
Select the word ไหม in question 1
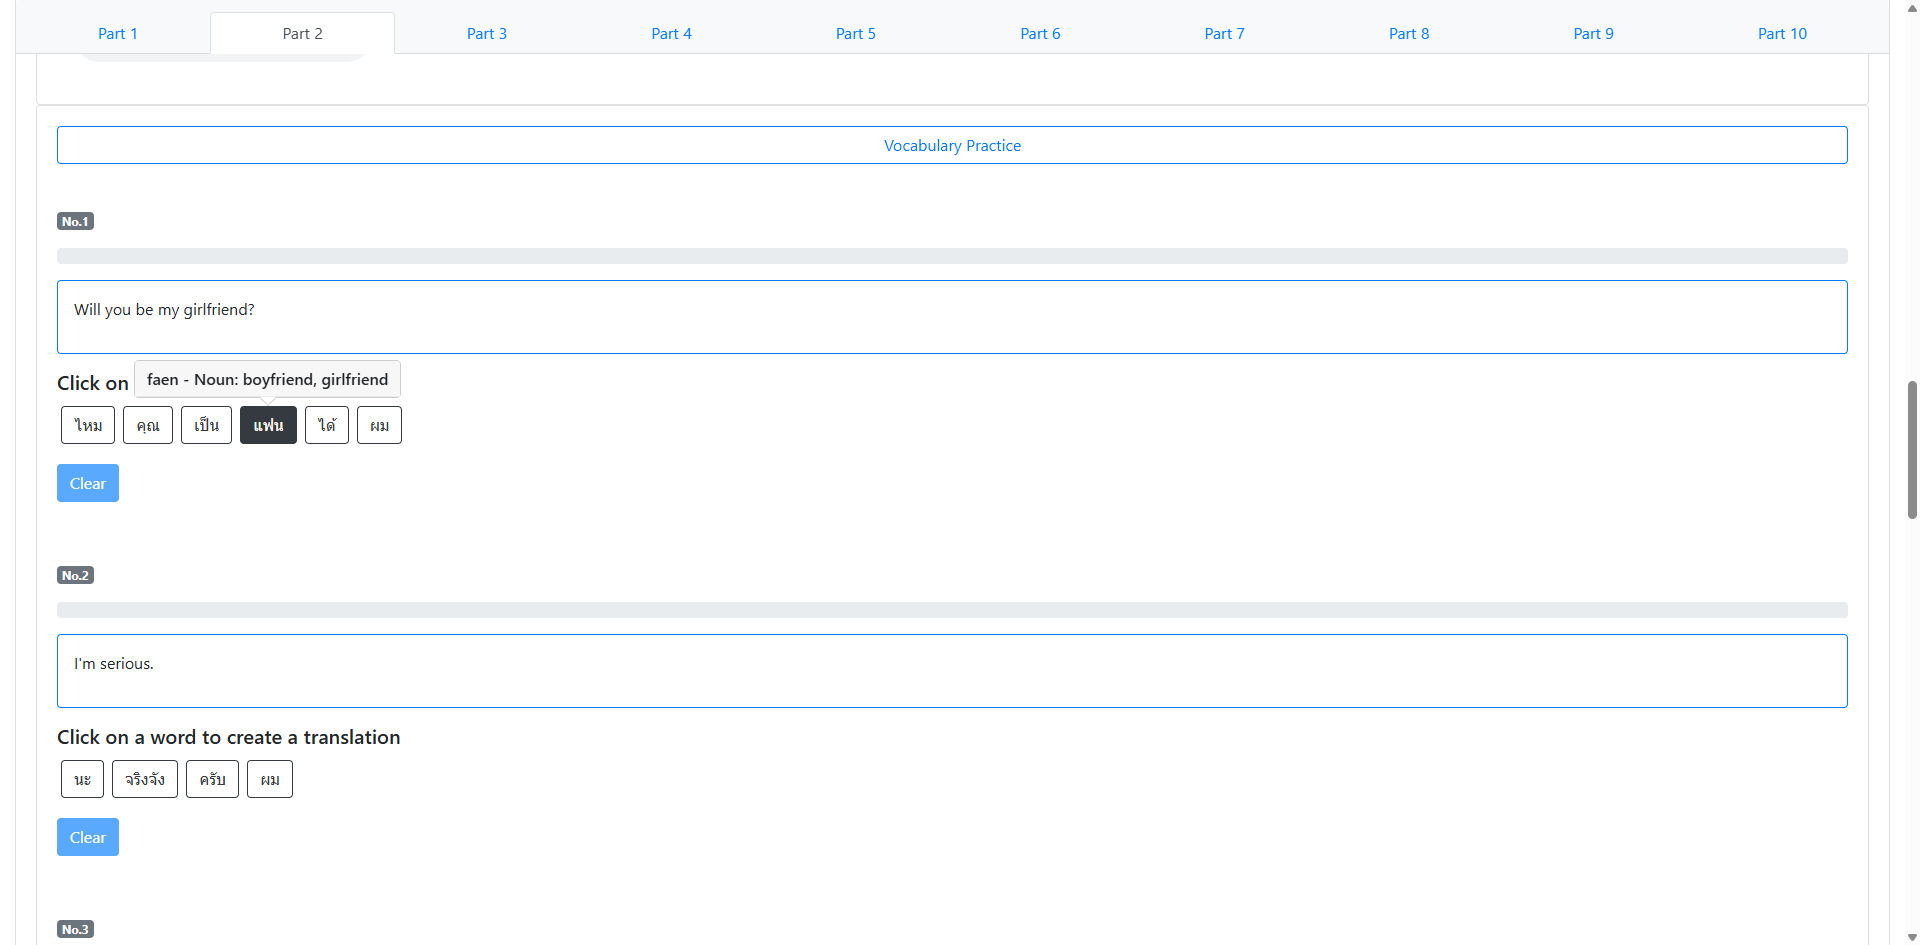click(x=88, y=425)
